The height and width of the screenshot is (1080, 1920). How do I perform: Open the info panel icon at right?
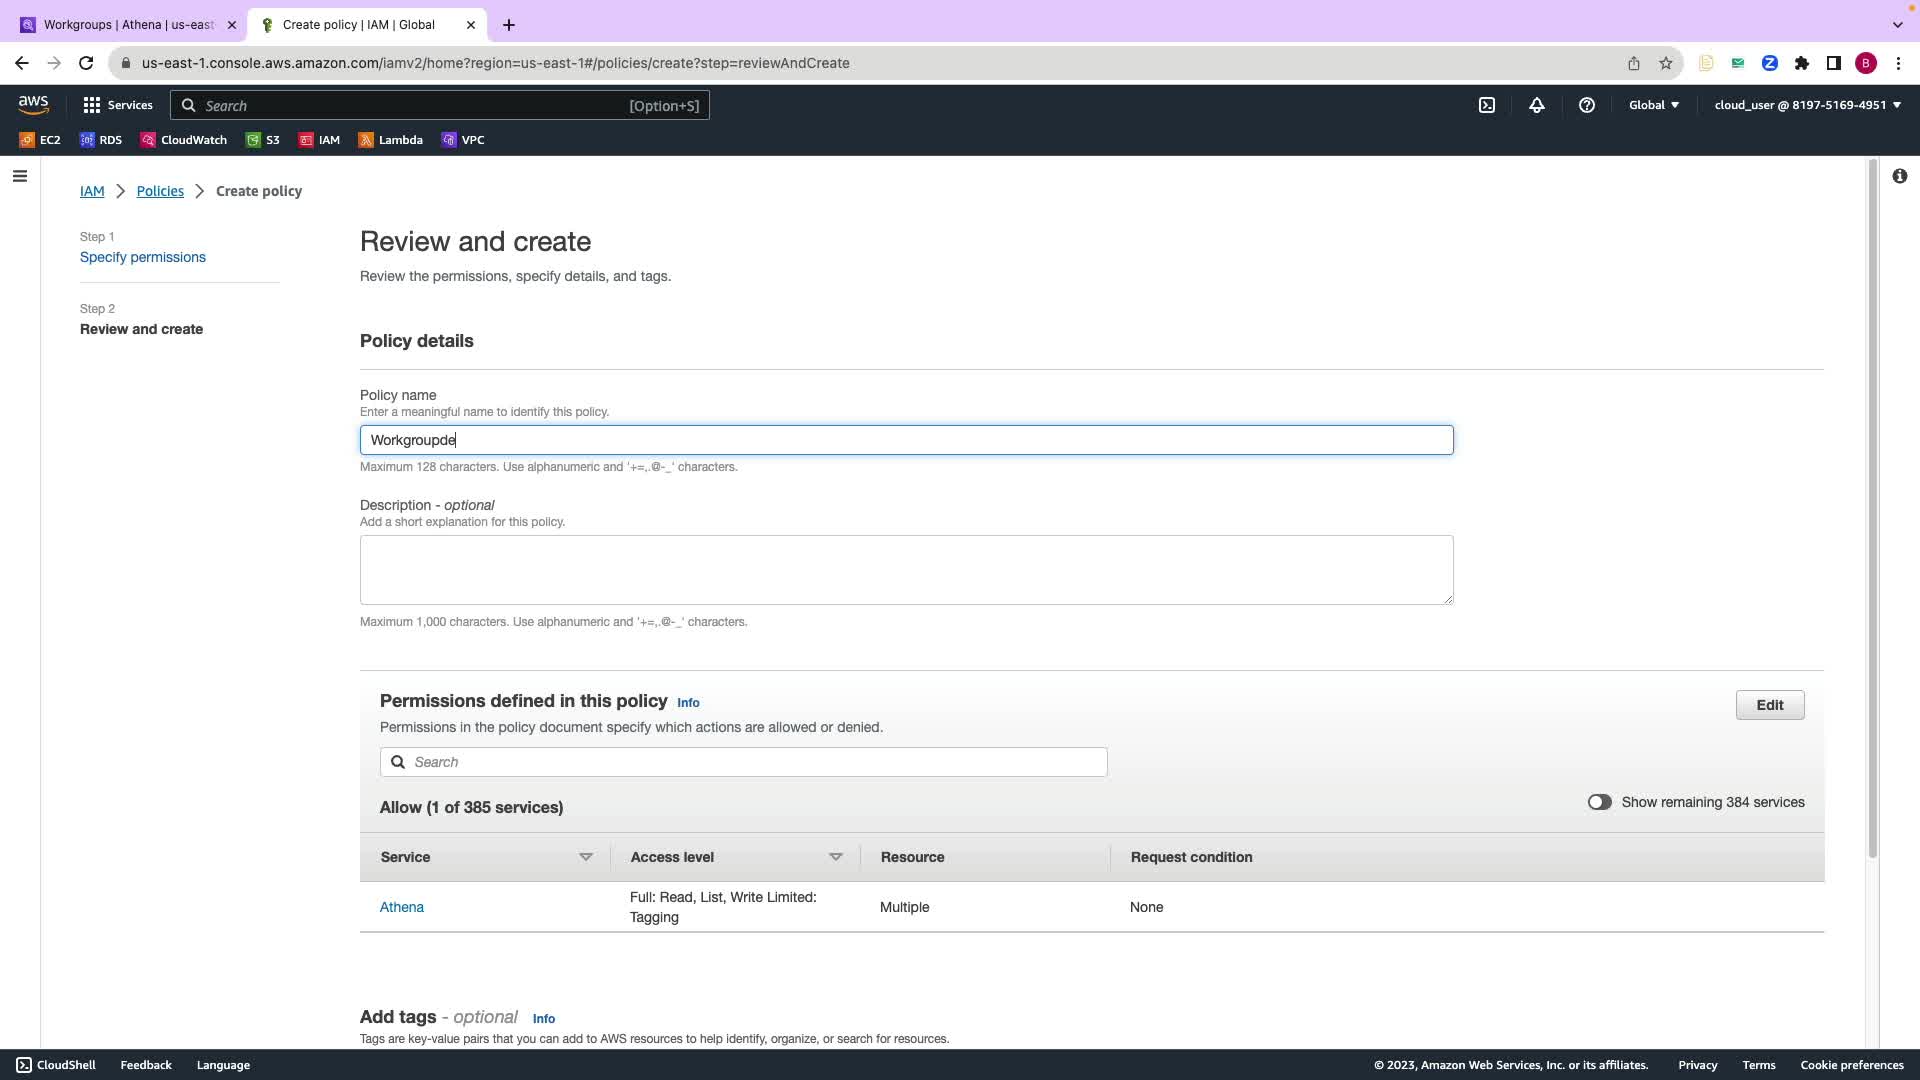[x=1899, y=177]
